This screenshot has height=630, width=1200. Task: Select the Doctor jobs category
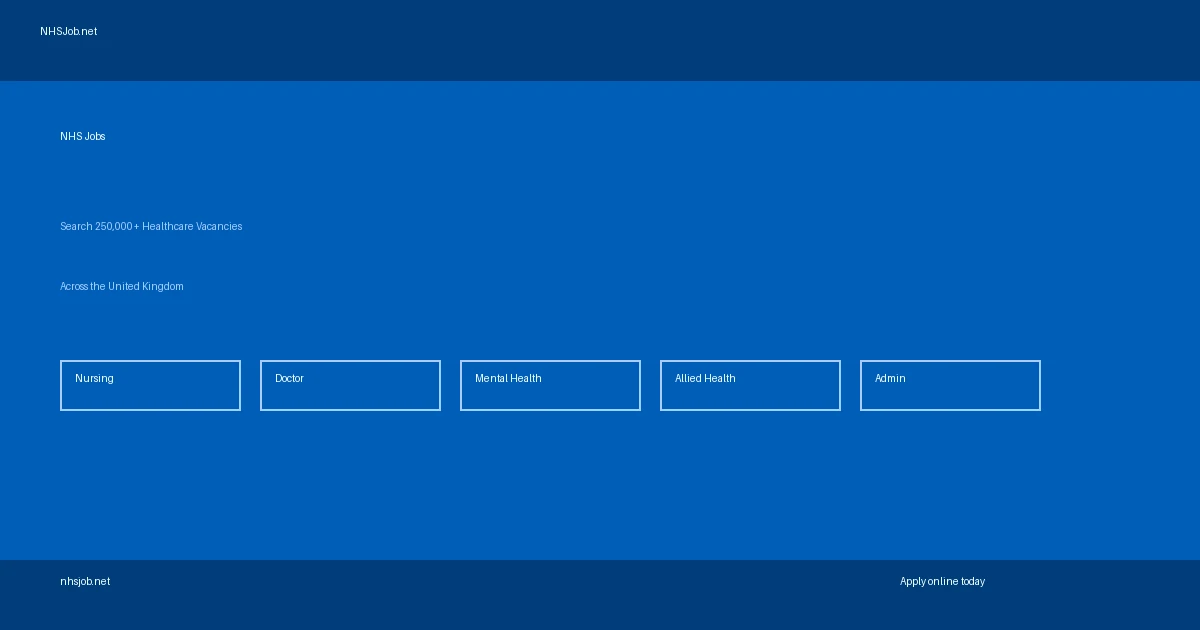(350, 385)
